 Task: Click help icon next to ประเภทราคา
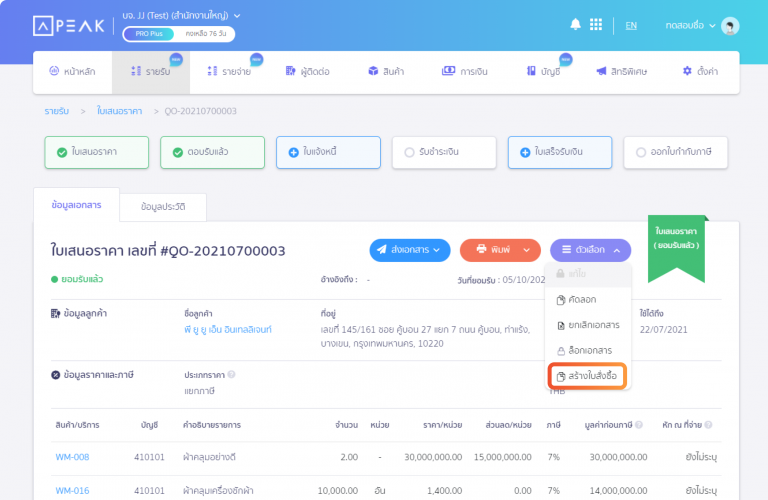pyautogui.click(x=231, y=375)
